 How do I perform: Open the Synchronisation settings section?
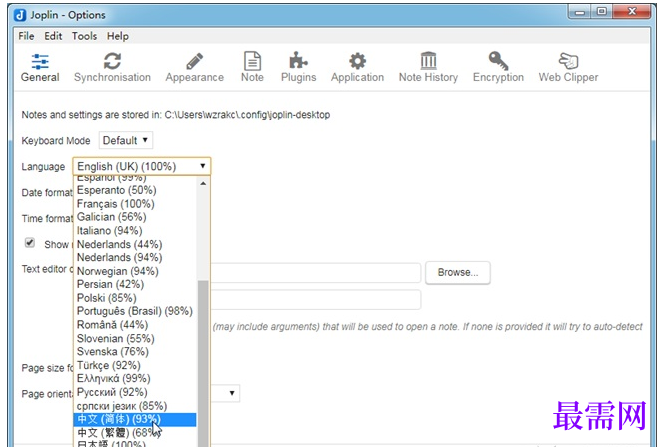[x=112, y=67]
